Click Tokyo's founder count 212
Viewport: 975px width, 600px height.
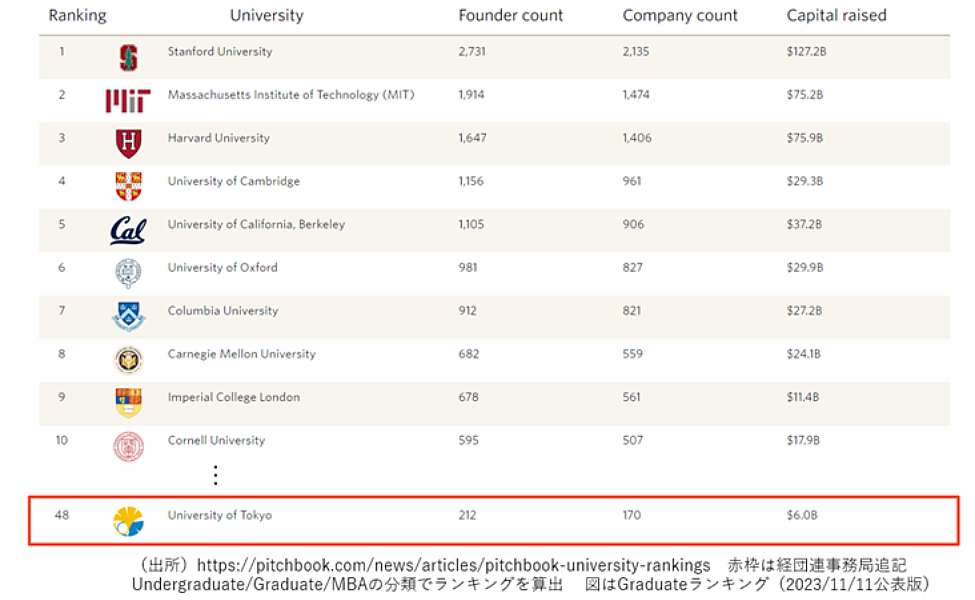click(x=468, y=515)
